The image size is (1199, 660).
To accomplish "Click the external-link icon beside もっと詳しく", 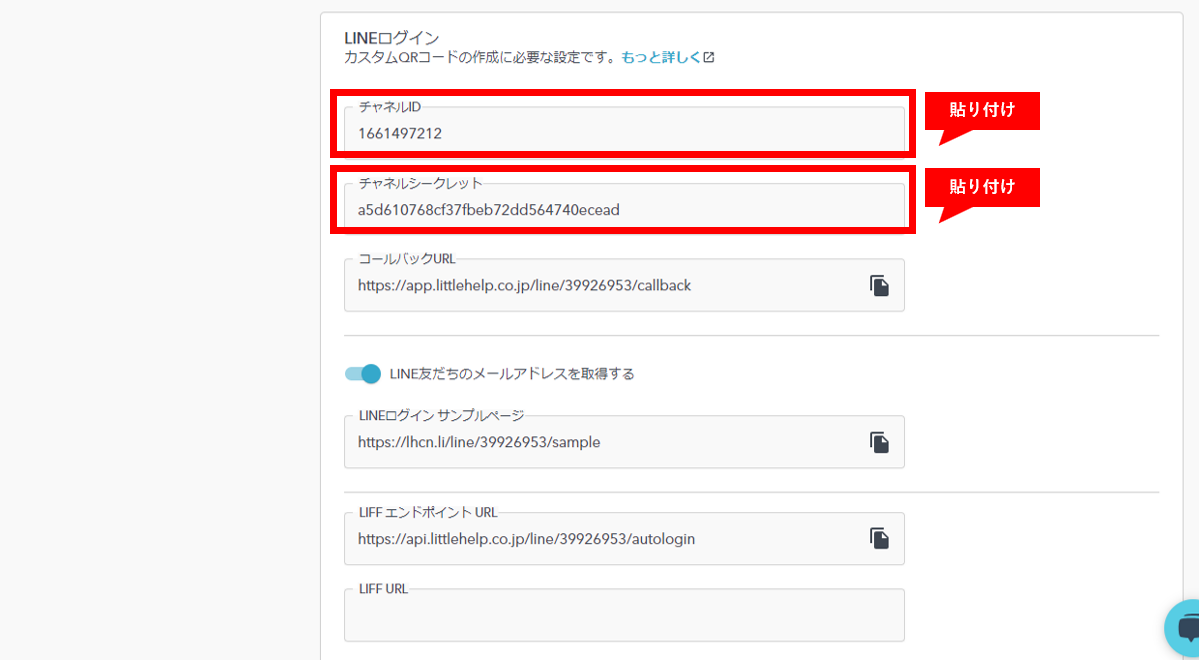I will [709, 58].
